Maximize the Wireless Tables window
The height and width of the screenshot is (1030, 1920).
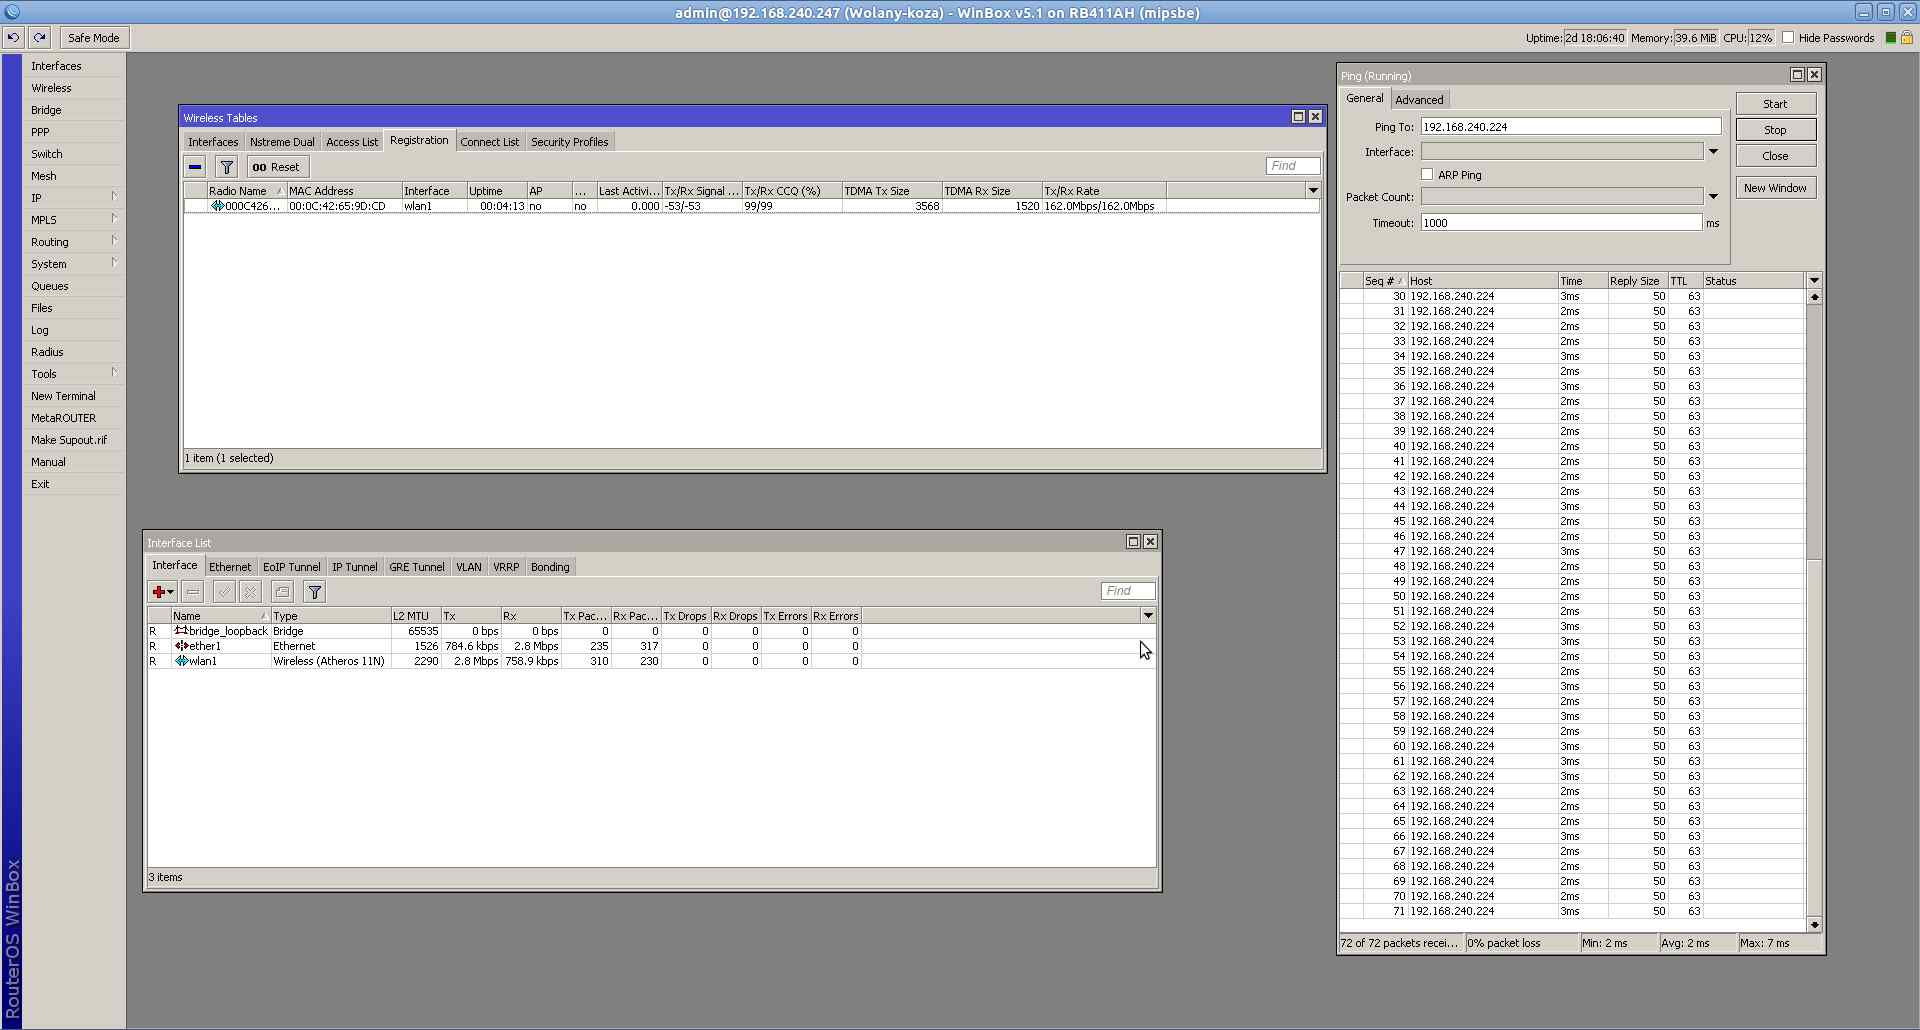tap(1298, 117)
